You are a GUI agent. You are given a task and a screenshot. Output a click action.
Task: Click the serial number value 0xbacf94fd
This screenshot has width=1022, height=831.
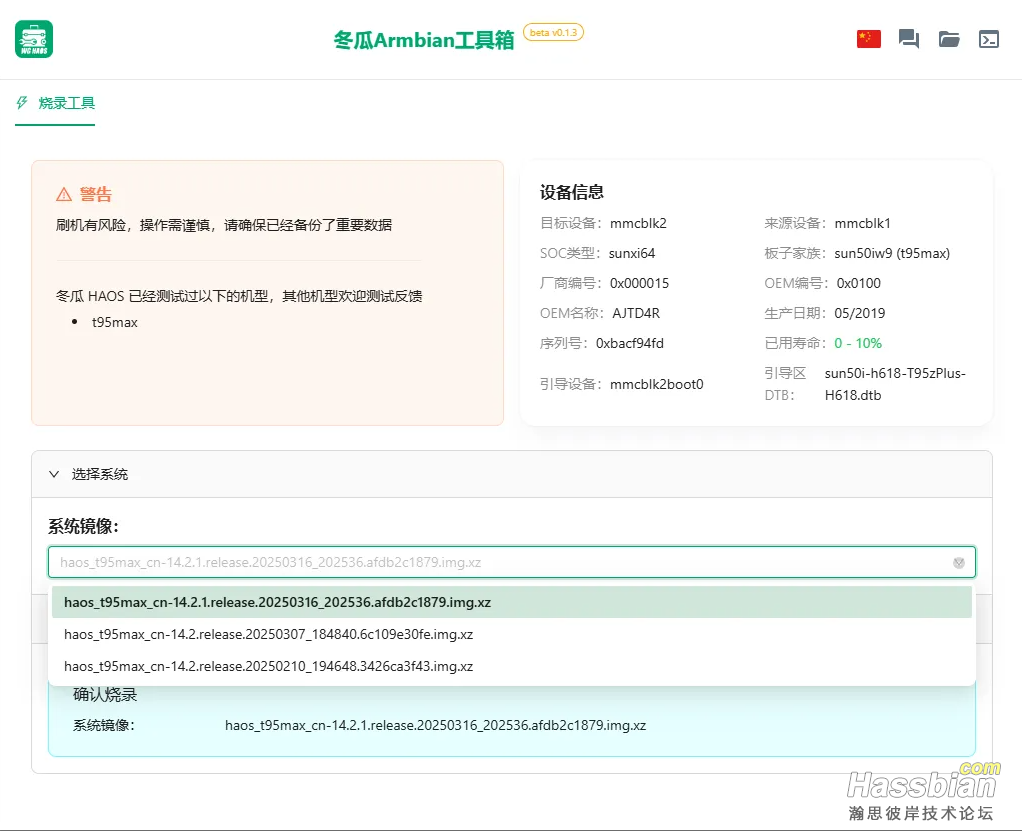tap(630, 343)
